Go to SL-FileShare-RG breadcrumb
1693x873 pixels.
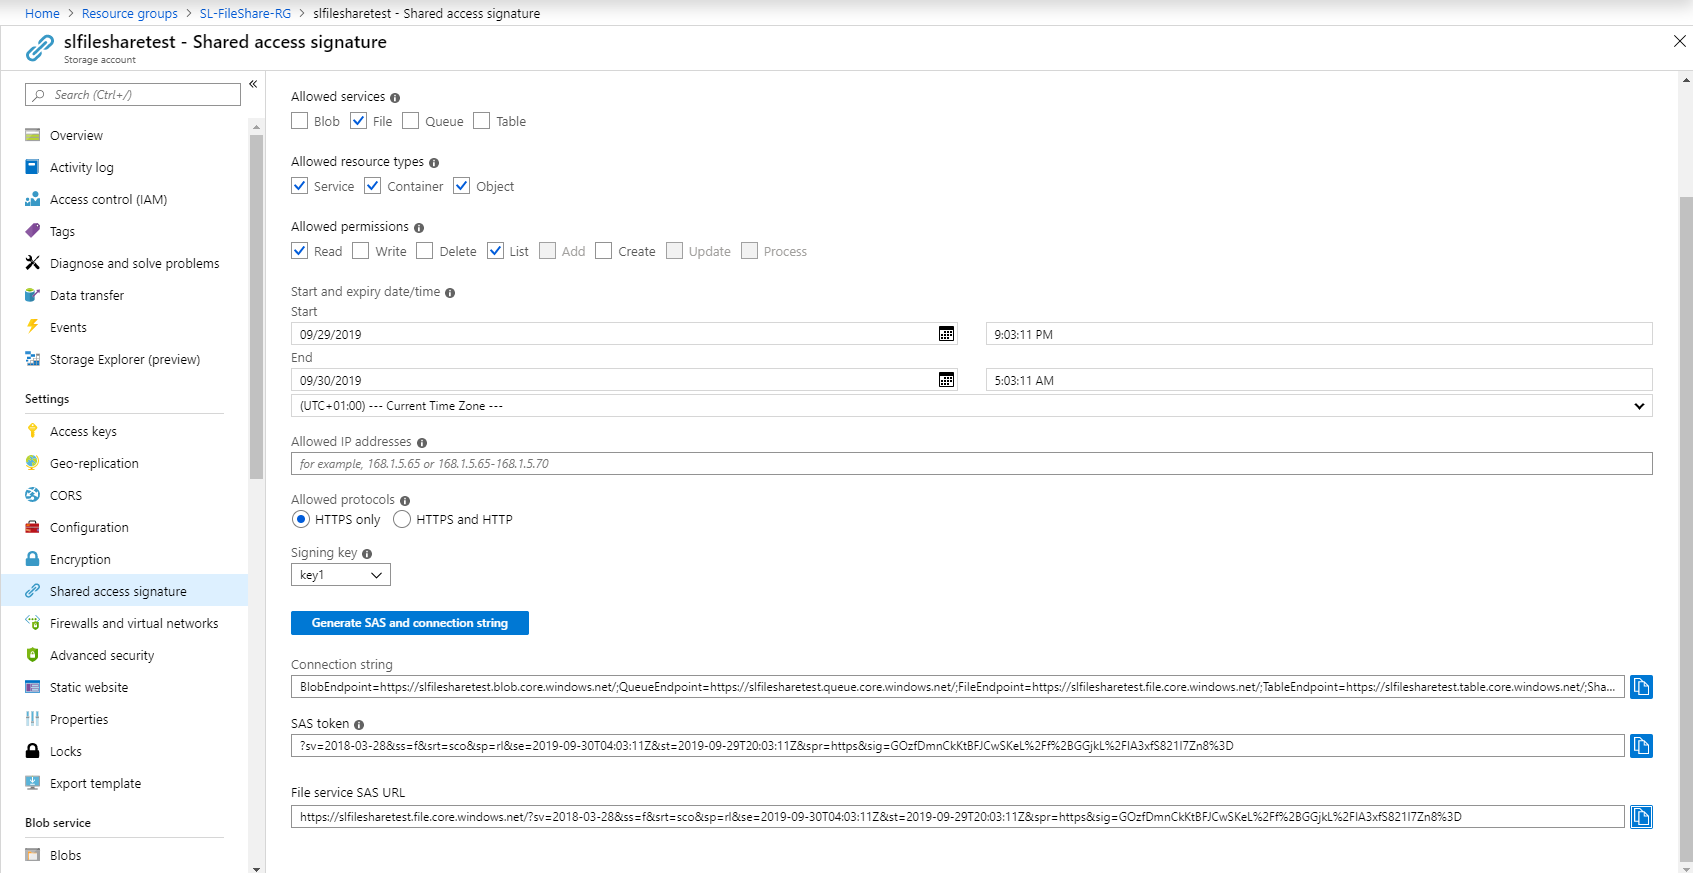point(245,13)
